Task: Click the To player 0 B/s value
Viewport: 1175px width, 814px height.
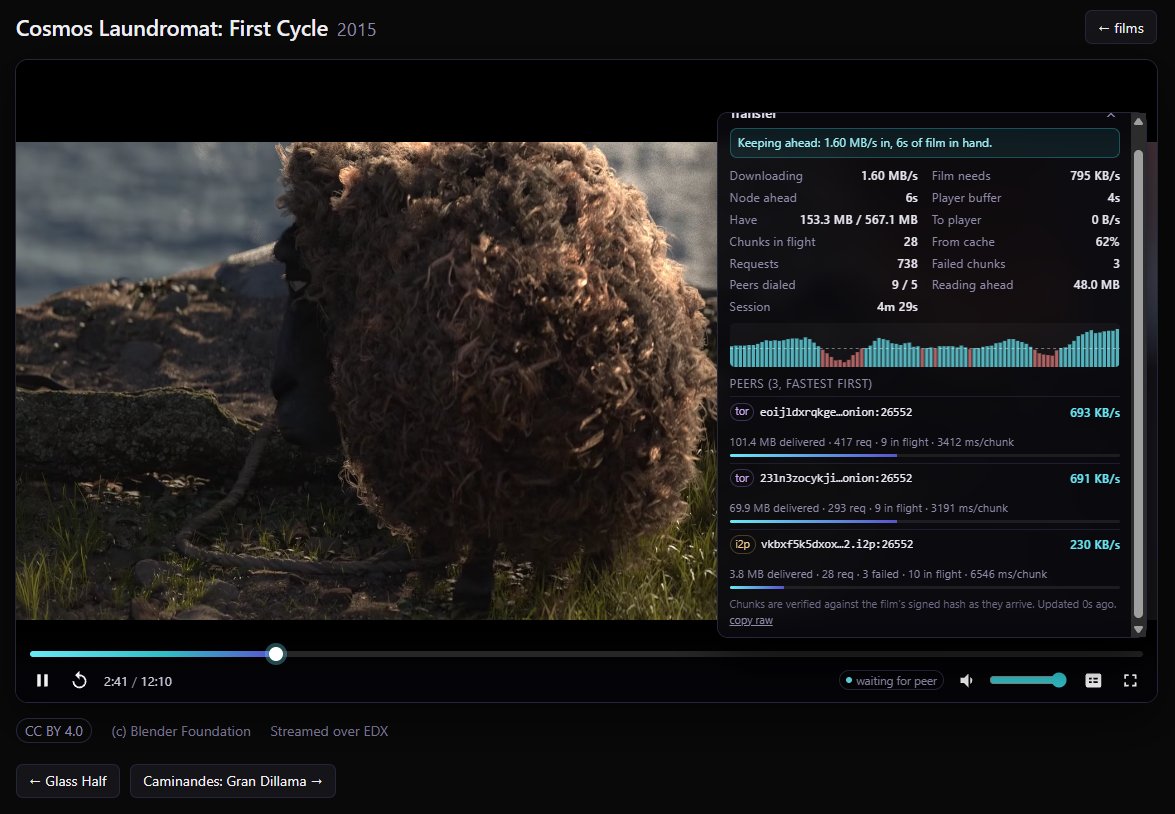Action: (1105, 220)
